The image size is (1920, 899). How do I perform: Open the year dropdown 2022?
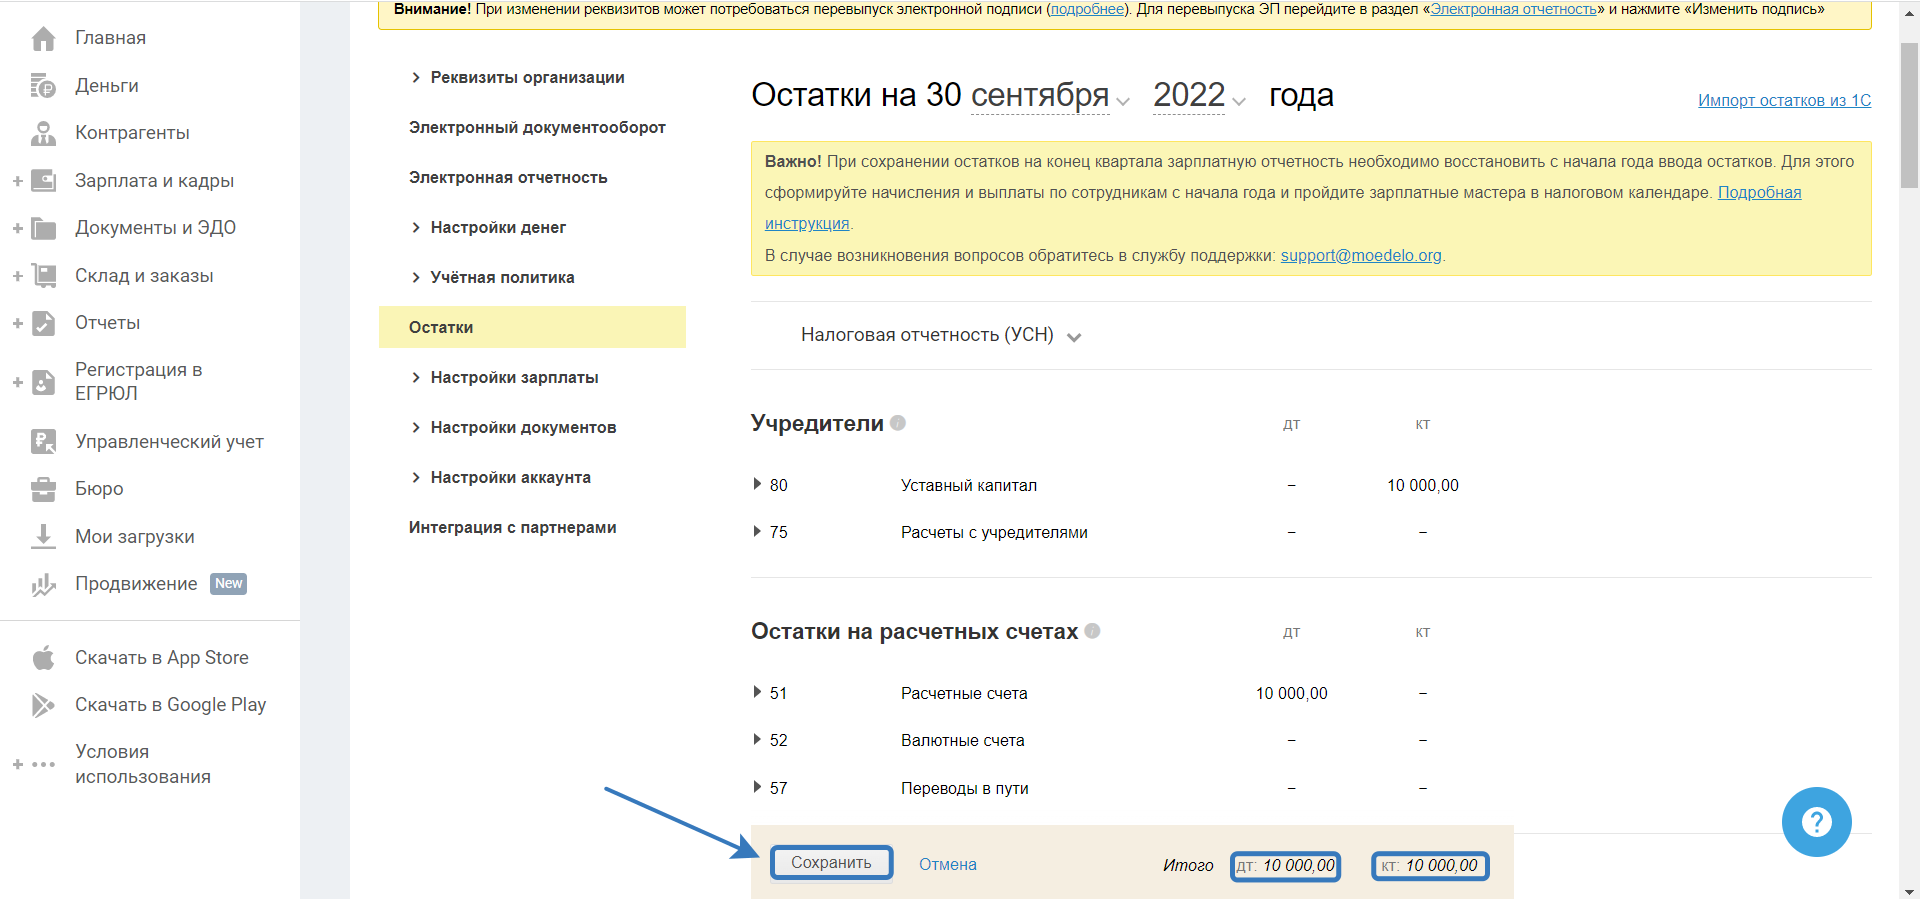tap(1199, 96)
